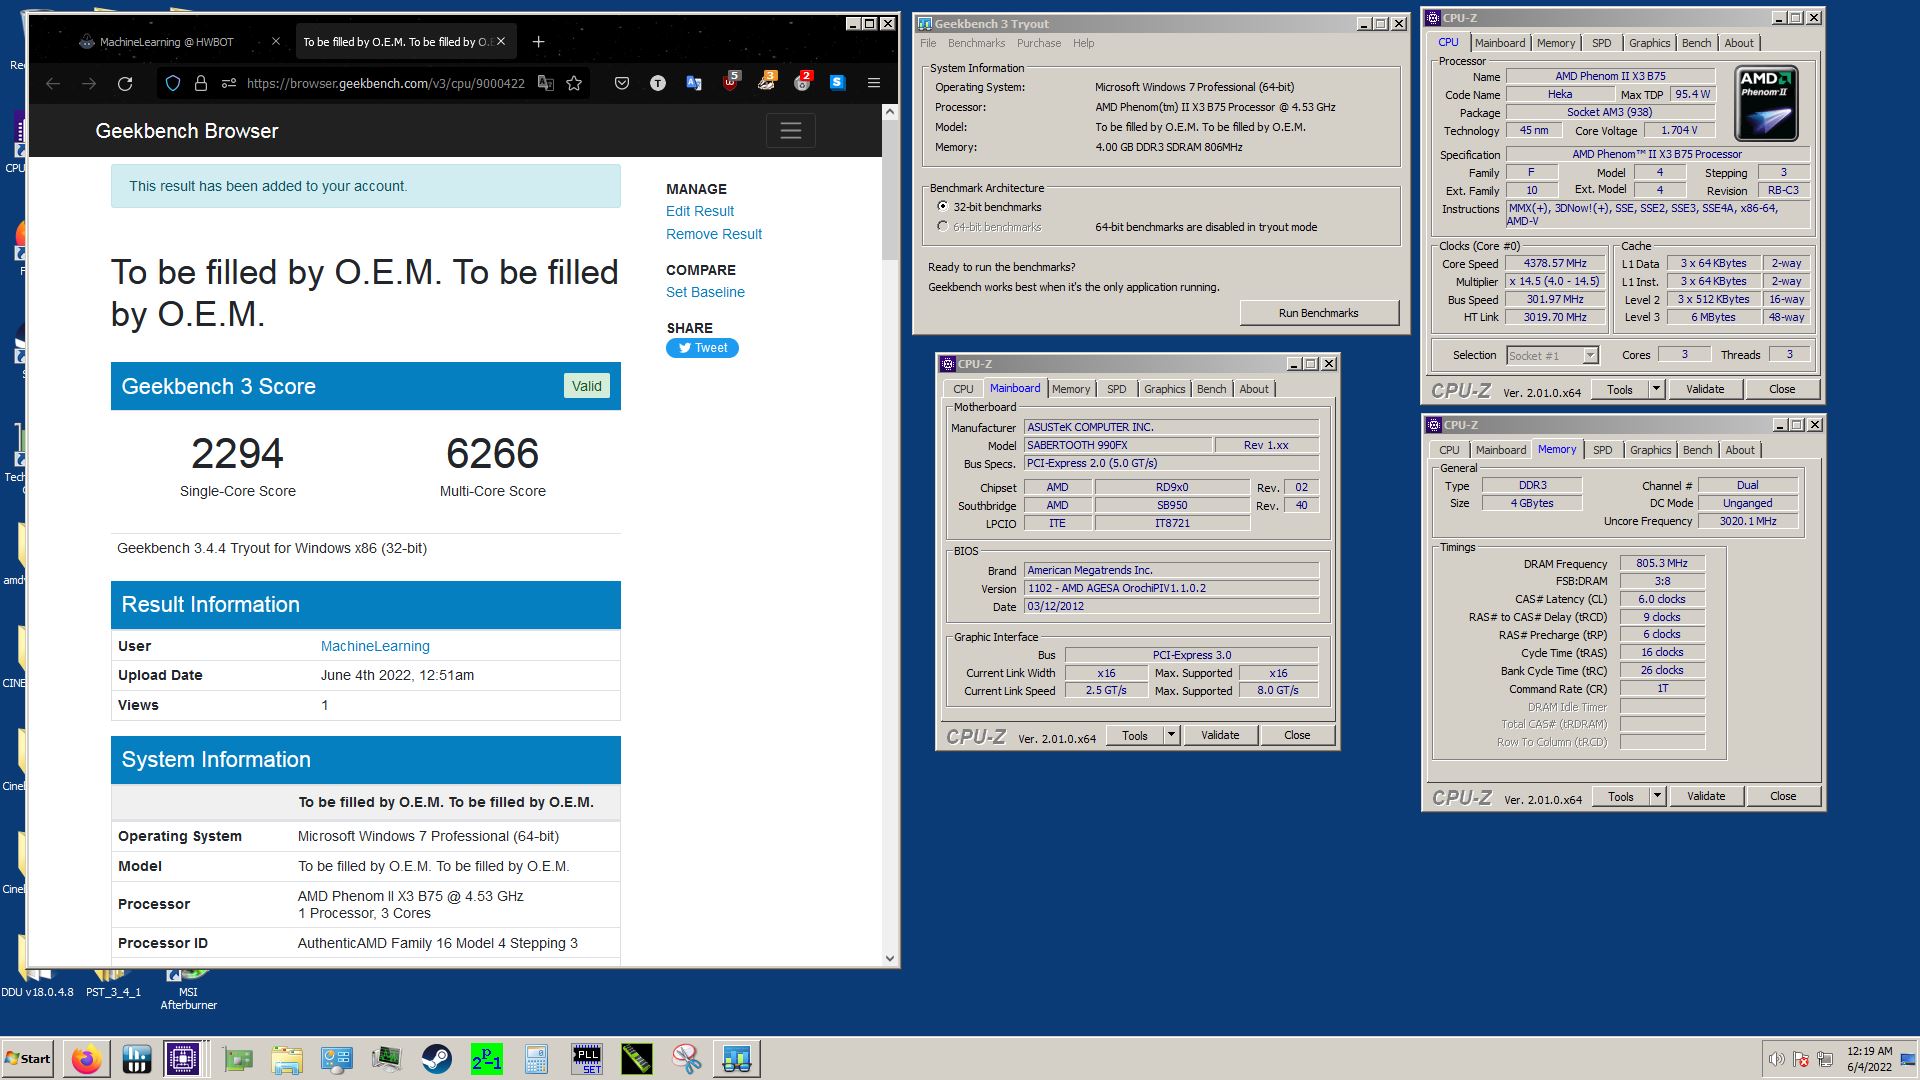The image size is (1920, 1080).
Task: Expand Tools dropdown arrow in CPU-Z Memory window
Action: (1657, 797)
